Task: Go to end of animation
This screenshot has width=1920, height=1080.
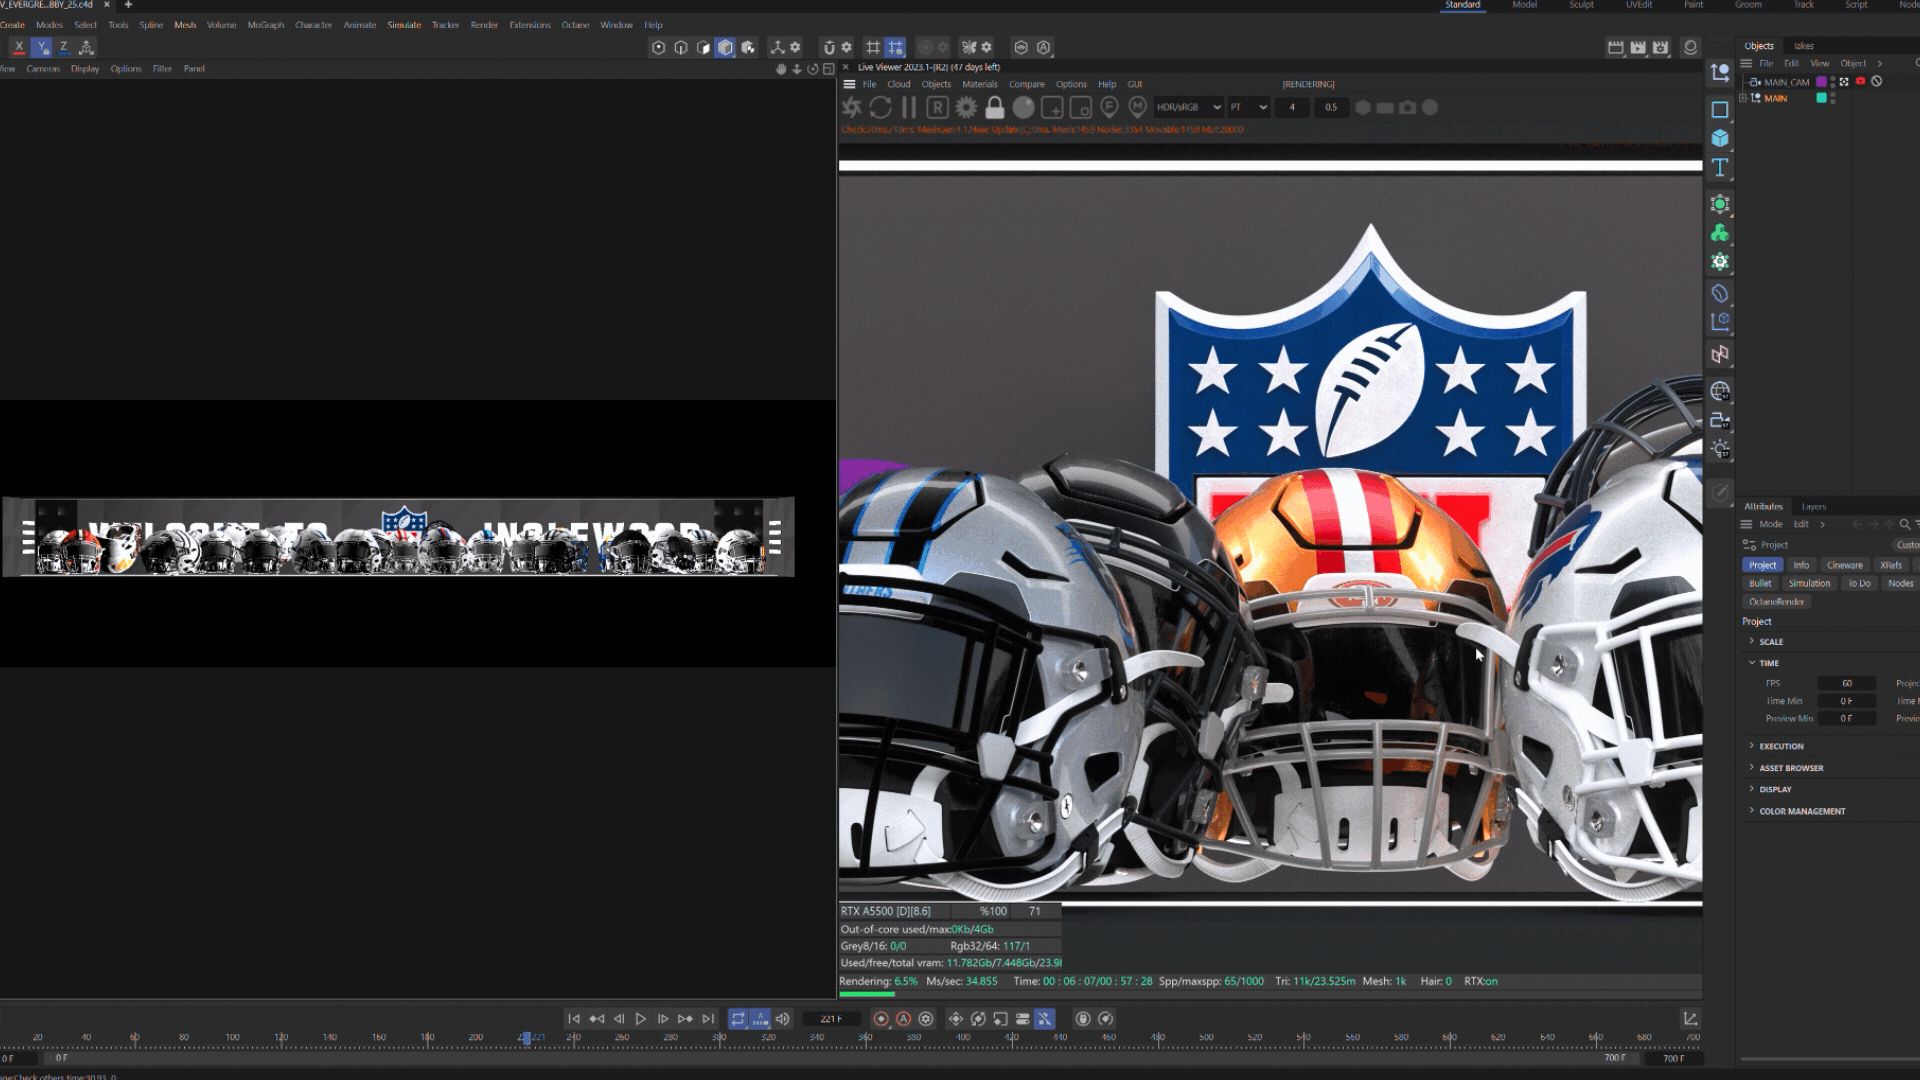Action: (708, 1019)
